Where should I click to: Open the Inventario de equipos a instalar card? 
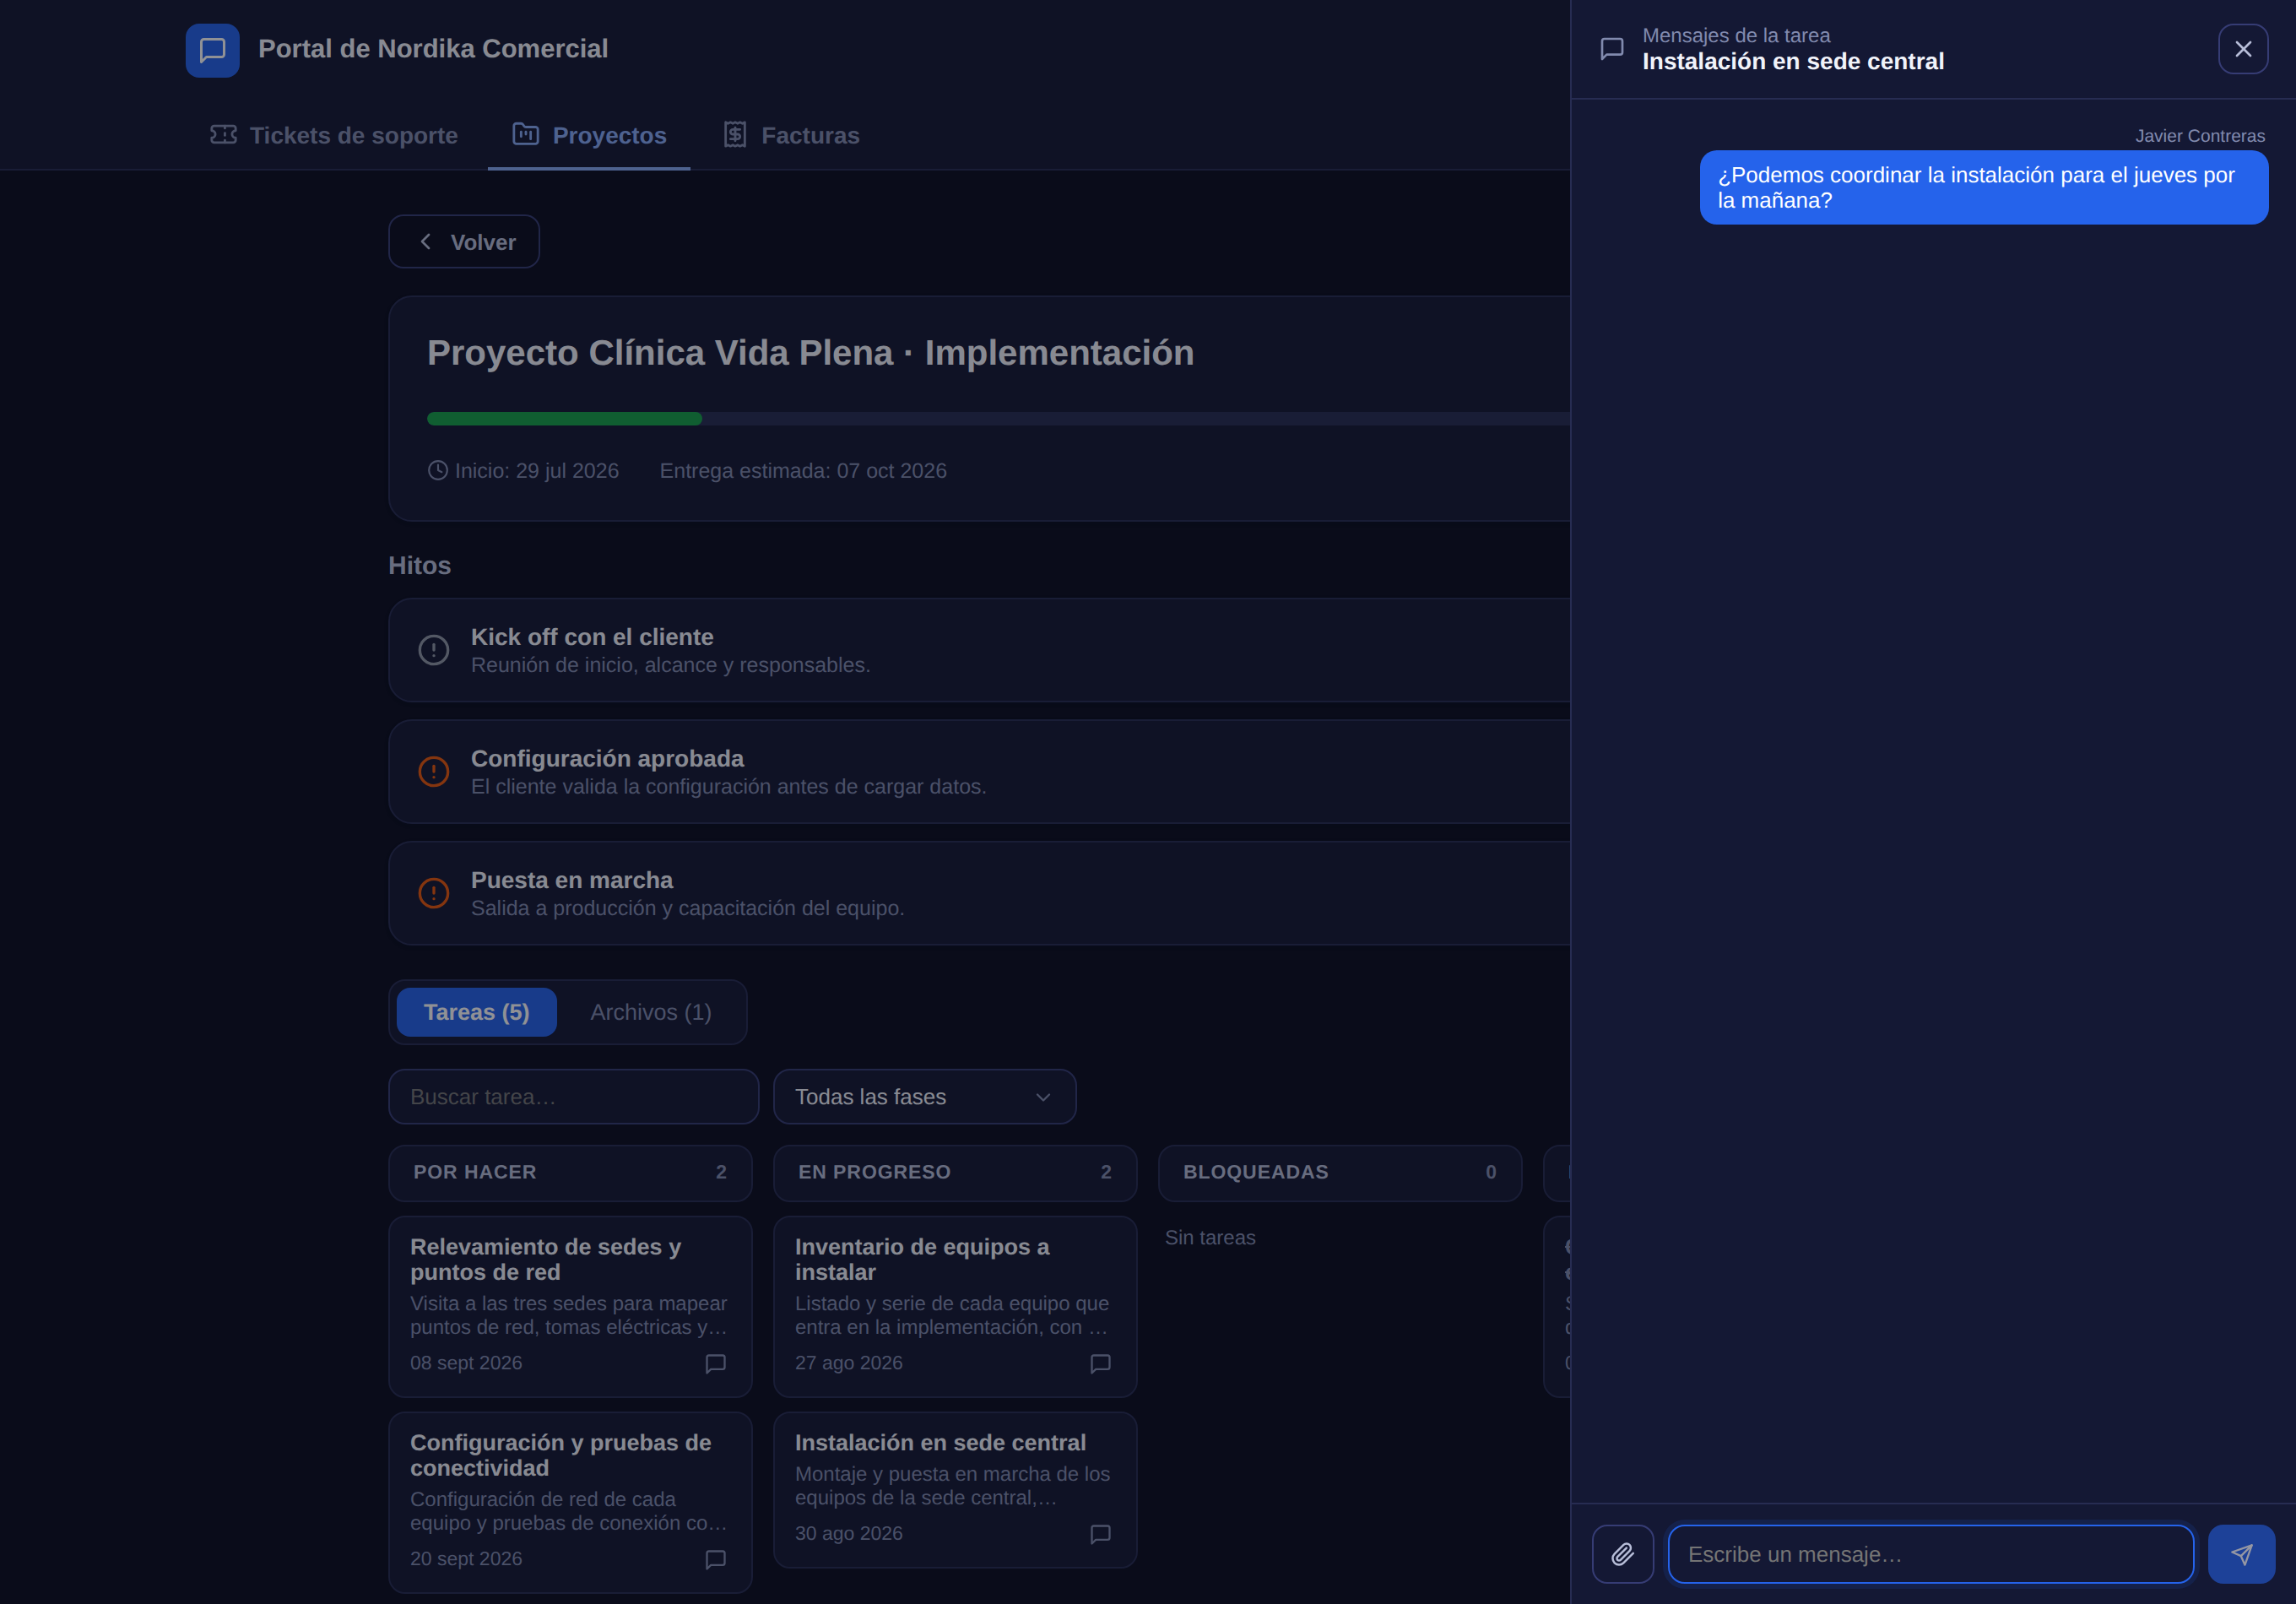[955, 1306]
